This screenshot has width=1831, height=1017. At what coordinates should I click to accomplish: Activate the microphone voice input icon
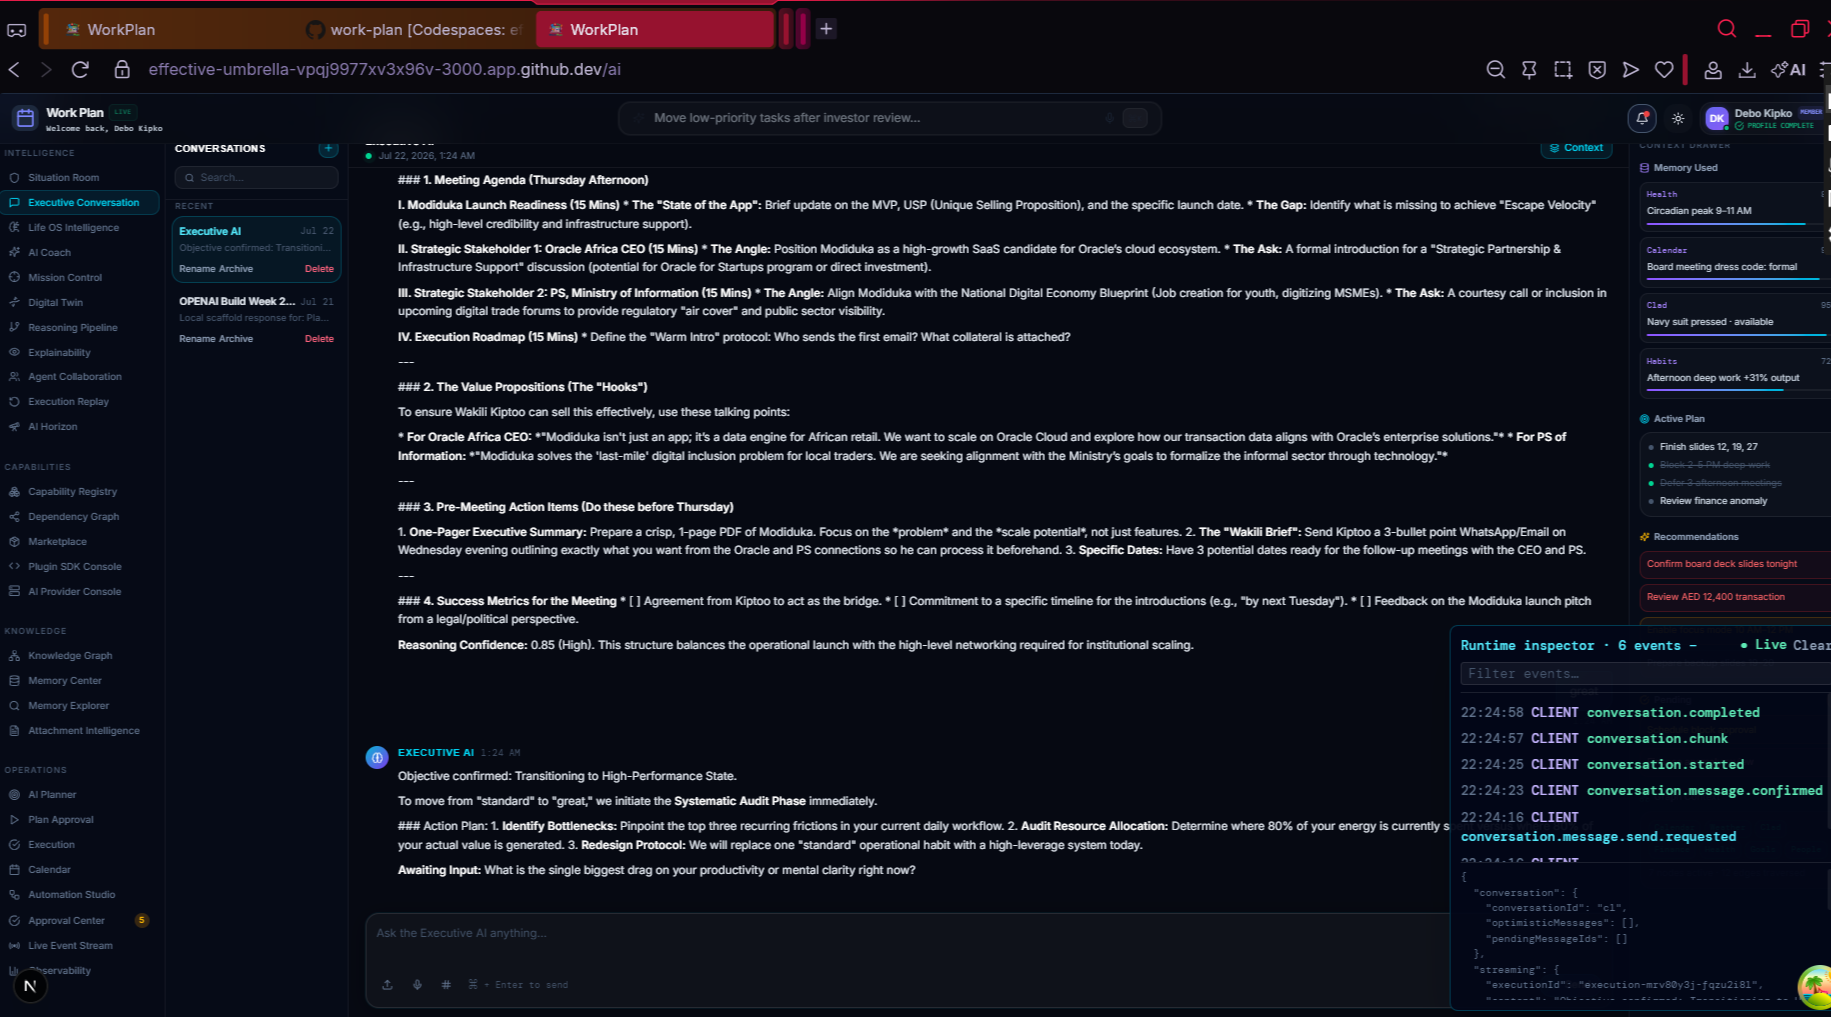coord(417,985)
